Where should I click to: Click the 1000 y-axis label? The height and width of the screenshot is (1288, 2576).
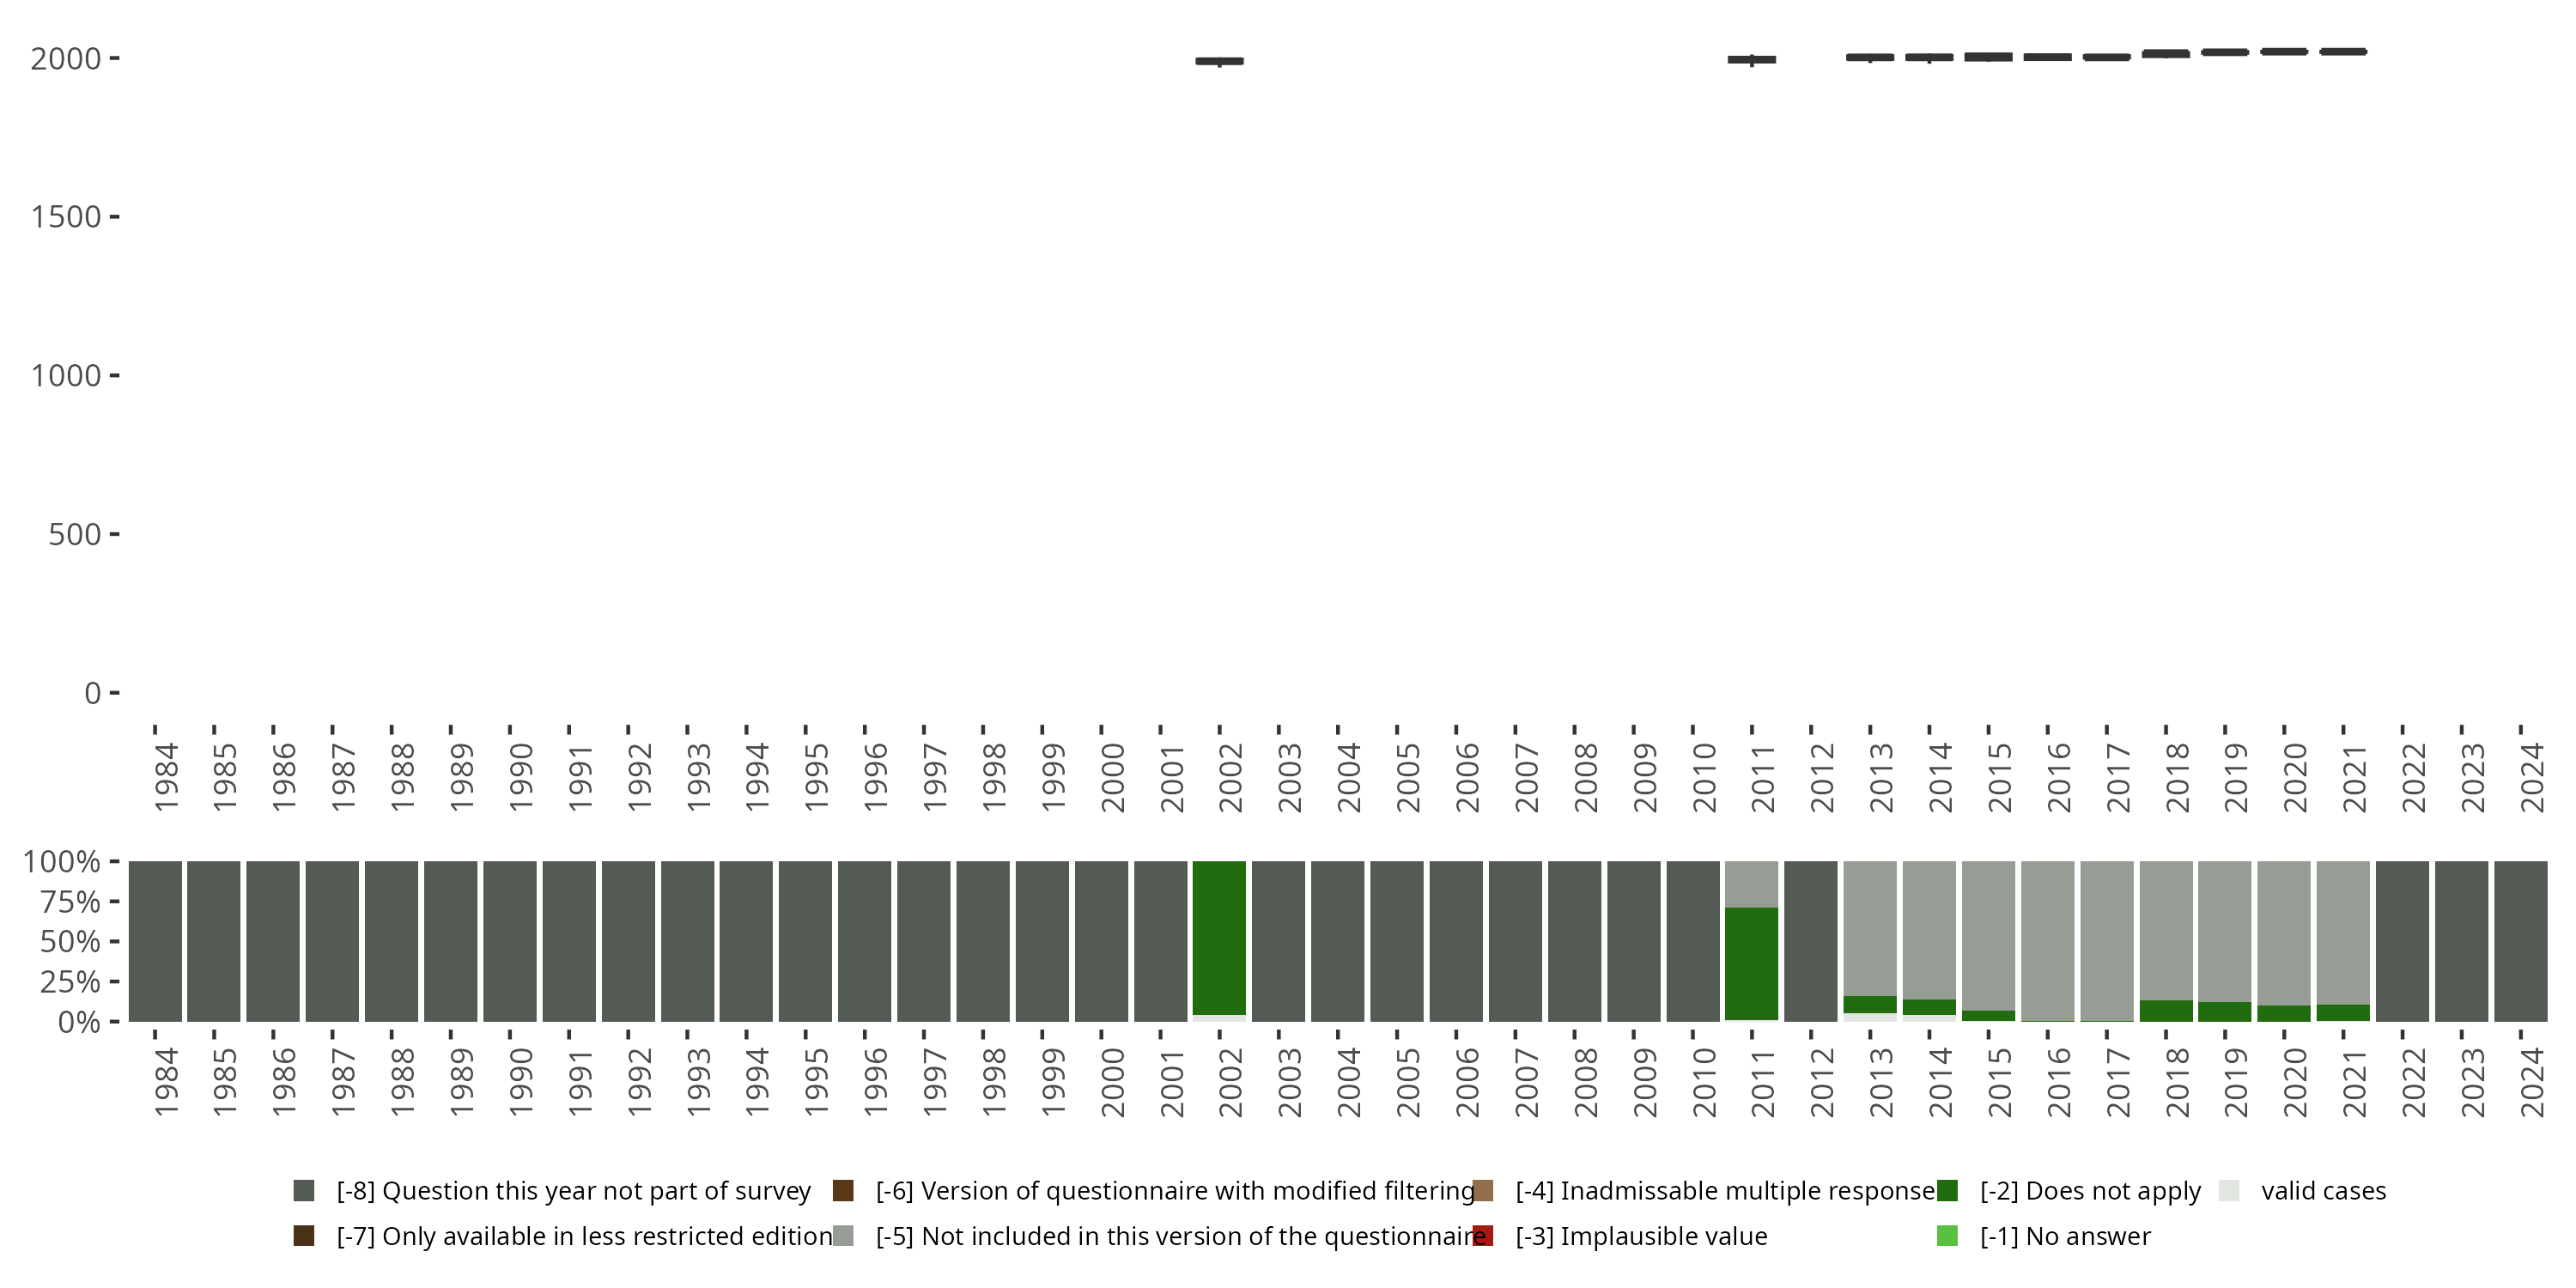pos(66,376)
